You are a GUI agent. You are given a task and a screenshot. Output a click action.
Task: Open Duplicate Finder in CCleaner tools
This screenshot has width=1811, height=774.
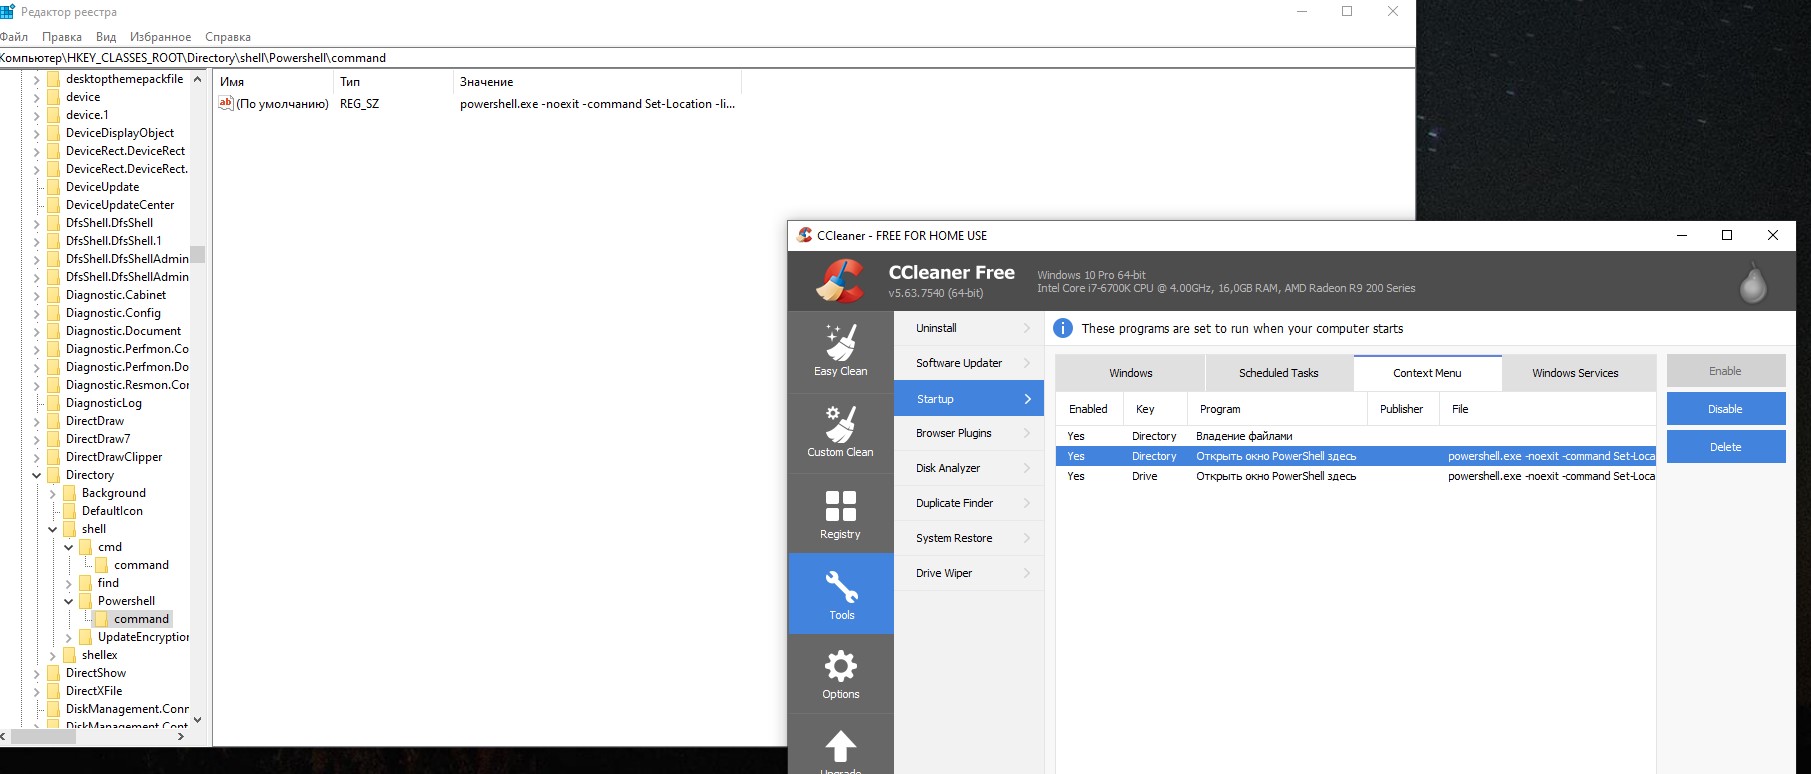point(968,503)
